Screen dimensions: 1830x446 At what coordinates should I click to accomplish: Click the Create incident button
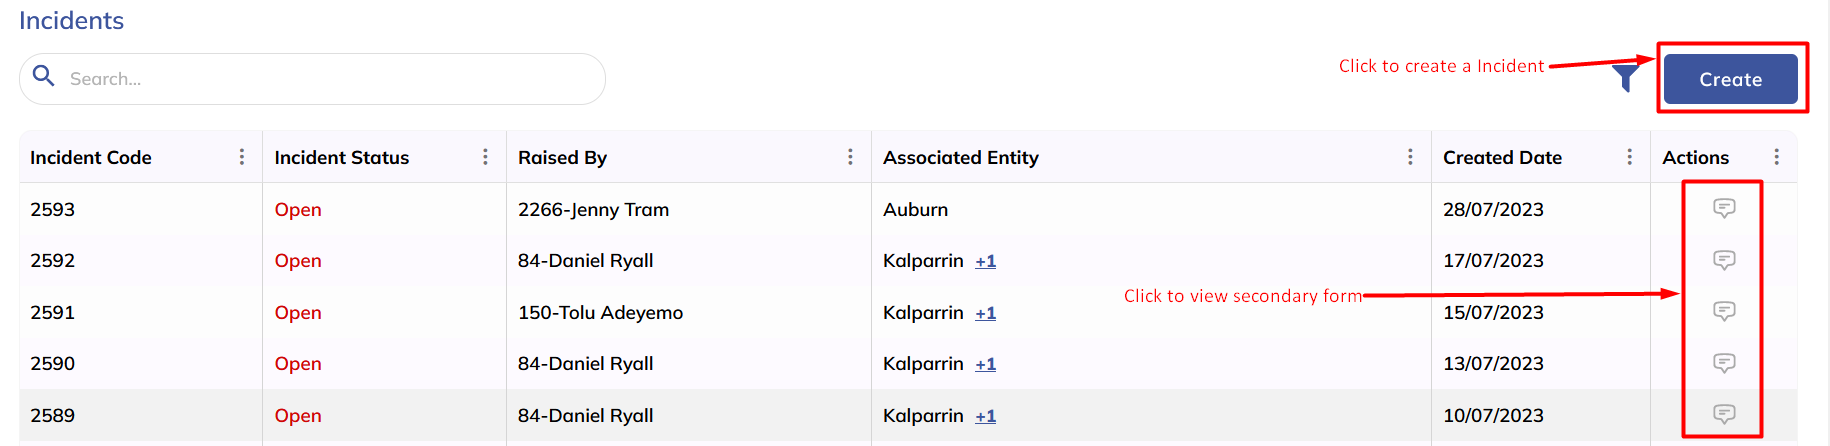coord(1730,79)
